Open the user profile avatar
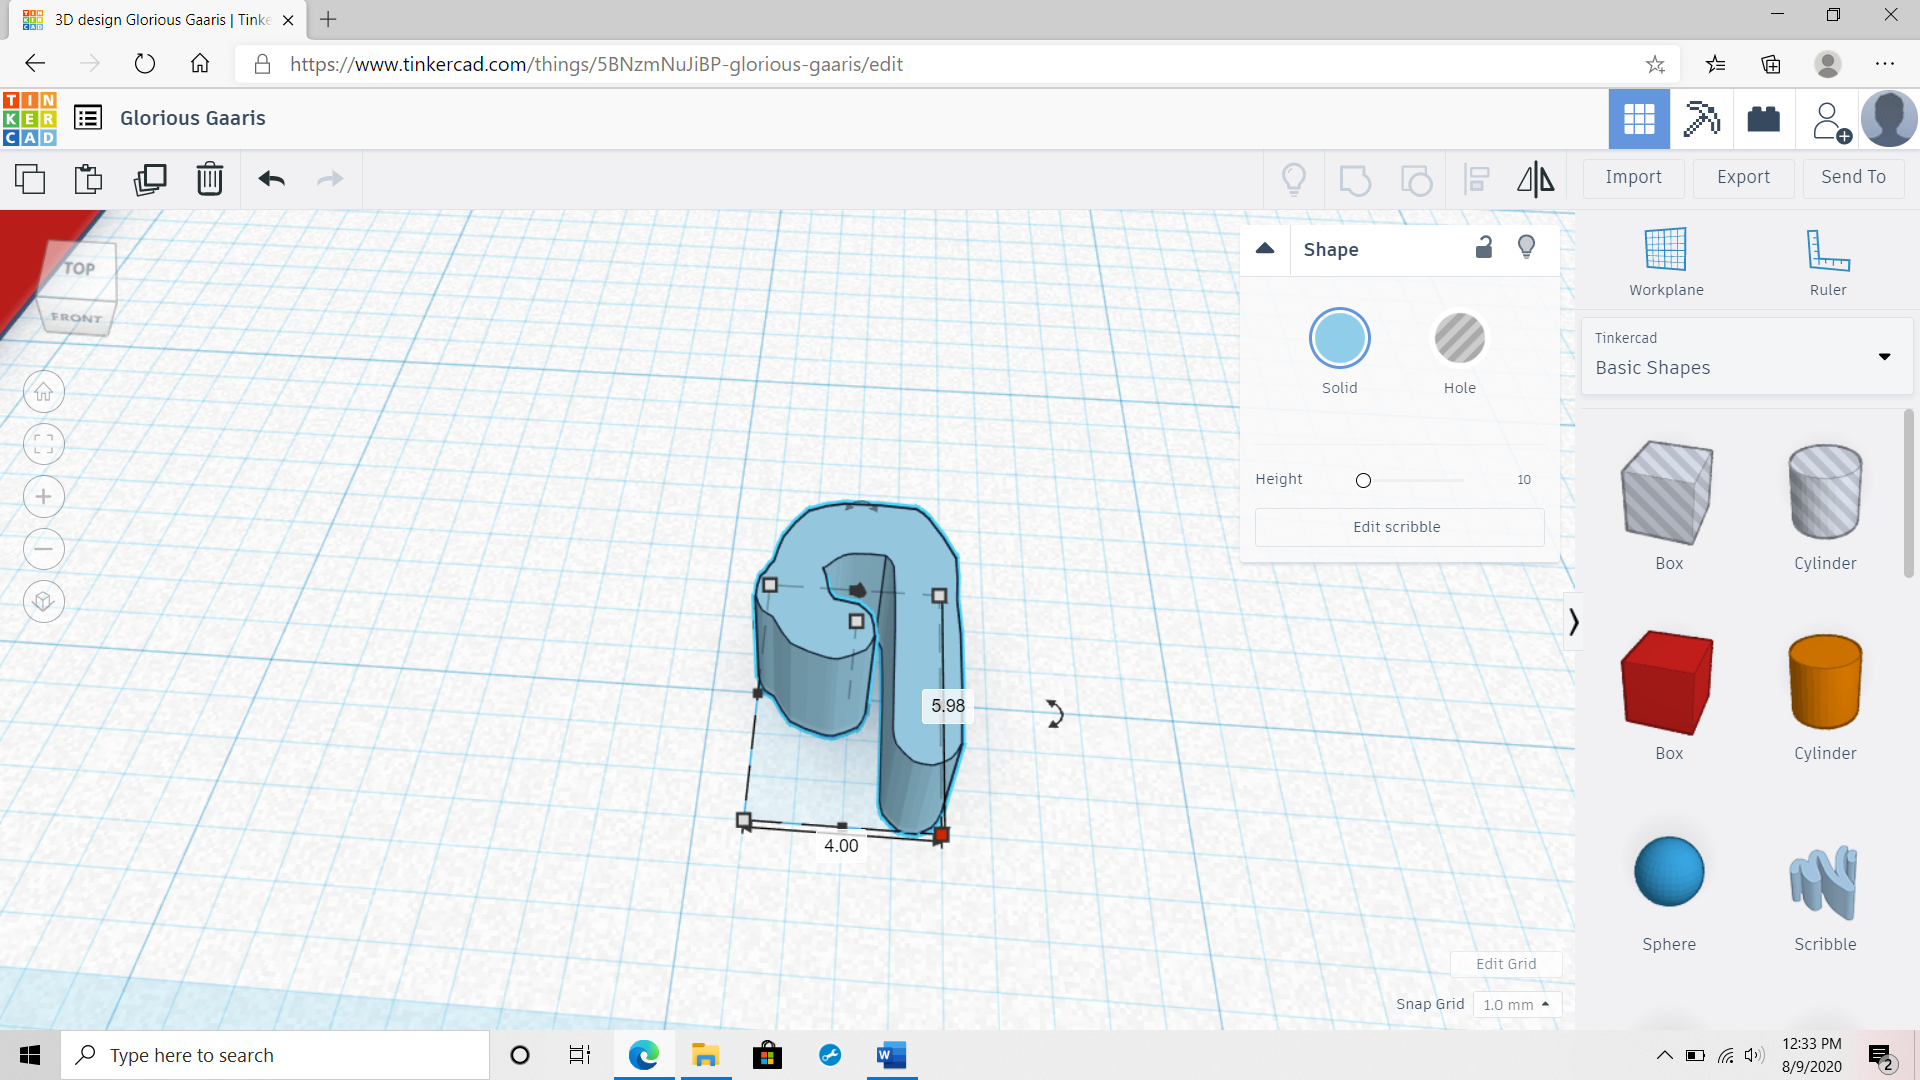Viewport: 1920px width, 1080px height. 1889,119
